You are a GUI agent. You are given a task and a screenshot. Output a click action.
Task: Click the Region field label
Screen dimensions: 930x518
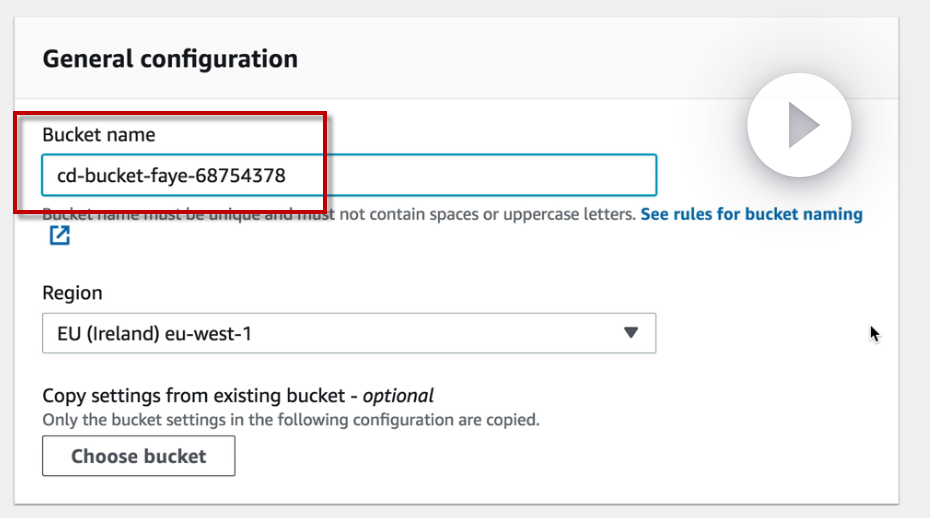(72, 293)
